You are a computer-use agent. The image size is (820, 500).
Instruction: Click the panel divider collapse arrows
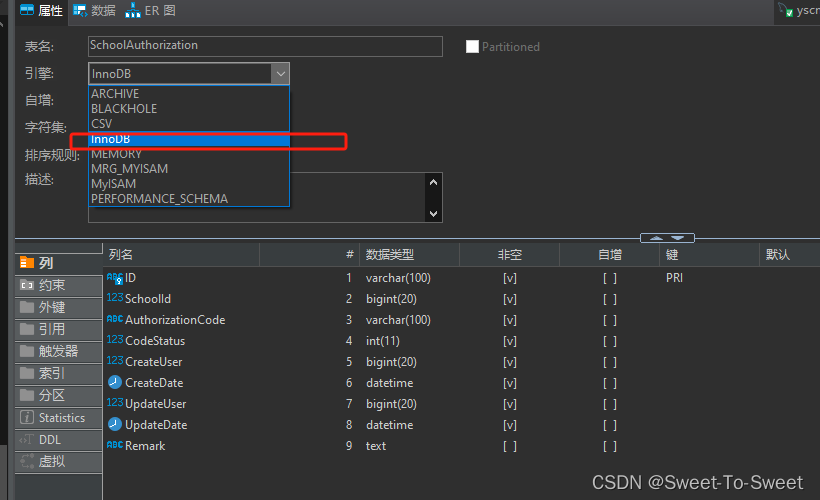pyautogui.click(x=667, y=238)
